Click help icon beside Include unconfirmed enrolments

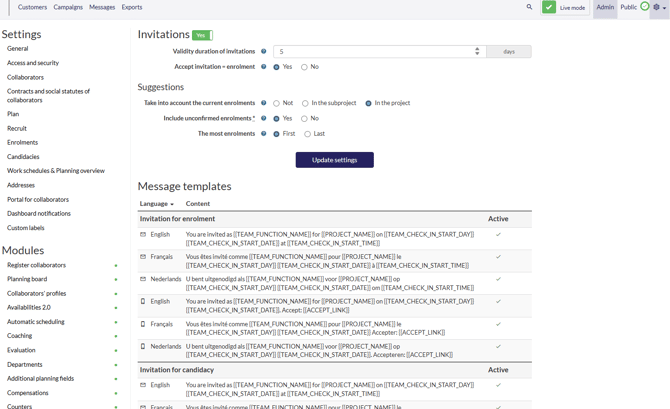[x=264, y=118]
